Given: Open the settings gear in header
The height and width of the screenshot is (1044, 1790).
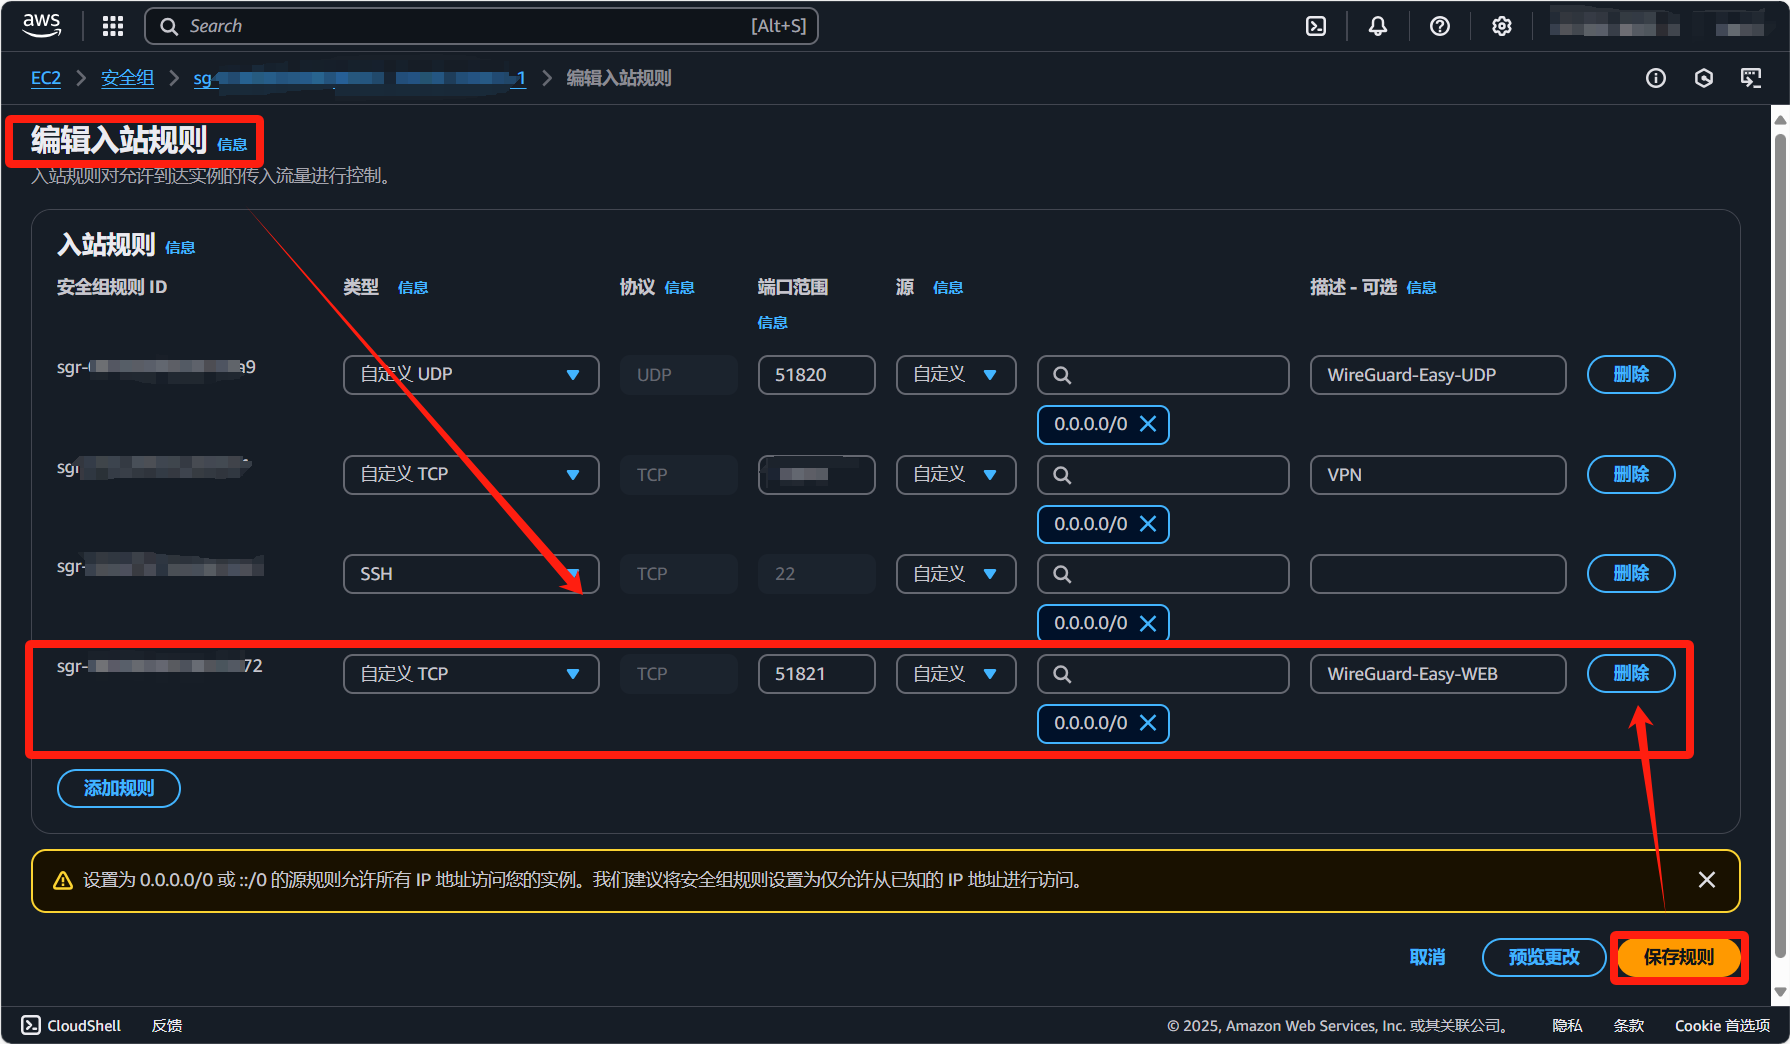Looking at the screenshot, I should click(x=1501, y=26).
